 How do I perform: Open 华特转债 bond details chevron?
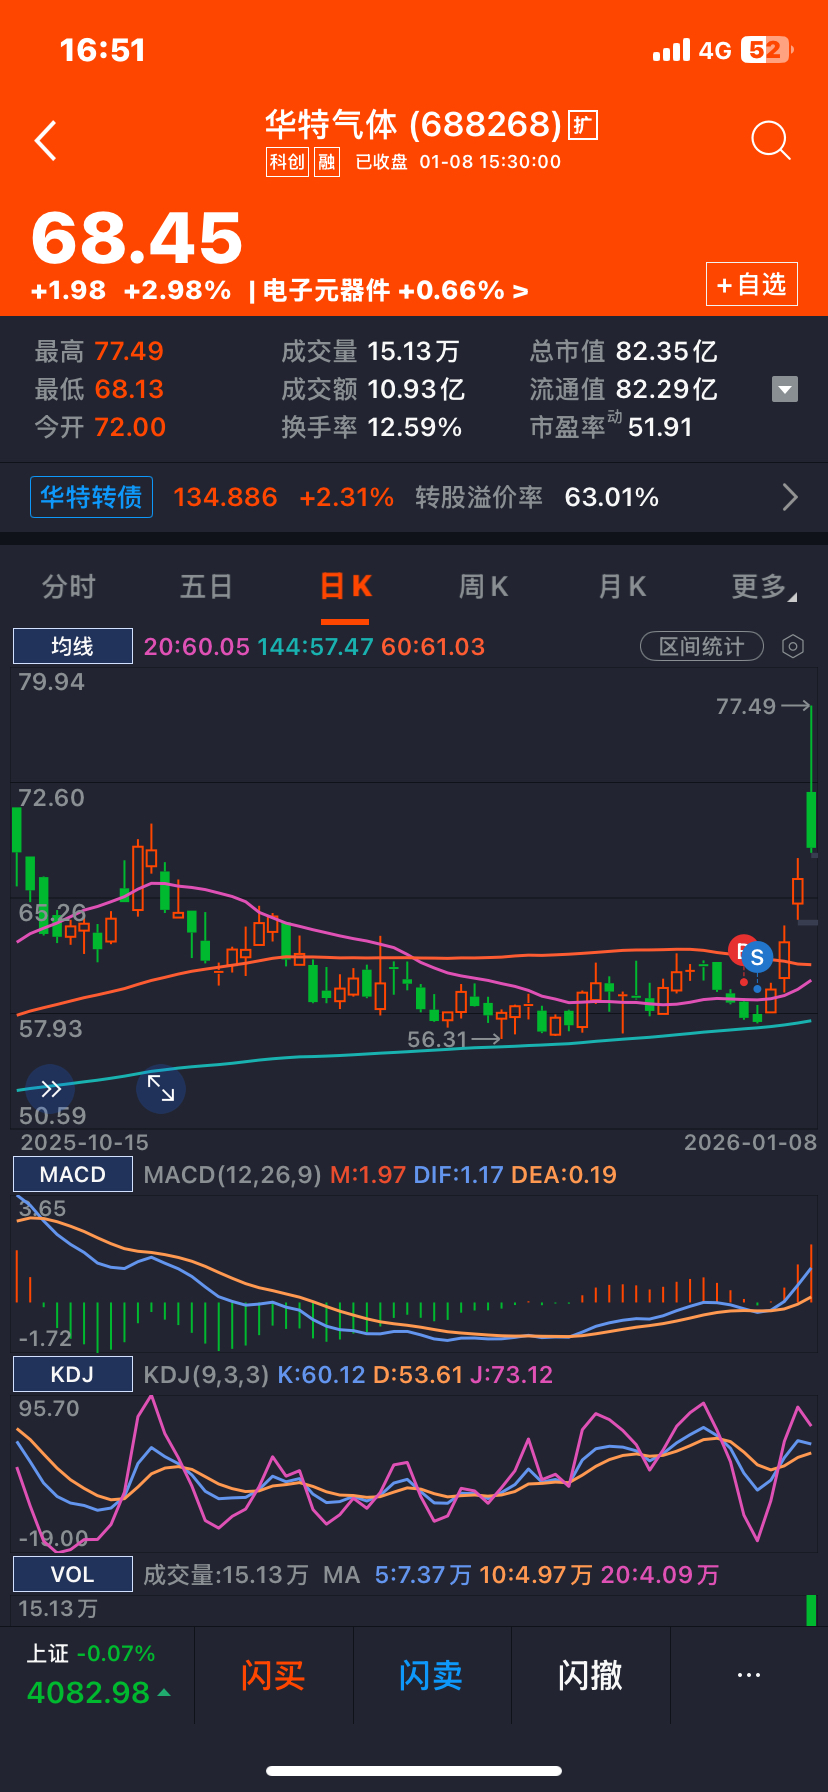pyautogui.click(x=790, y=497)
